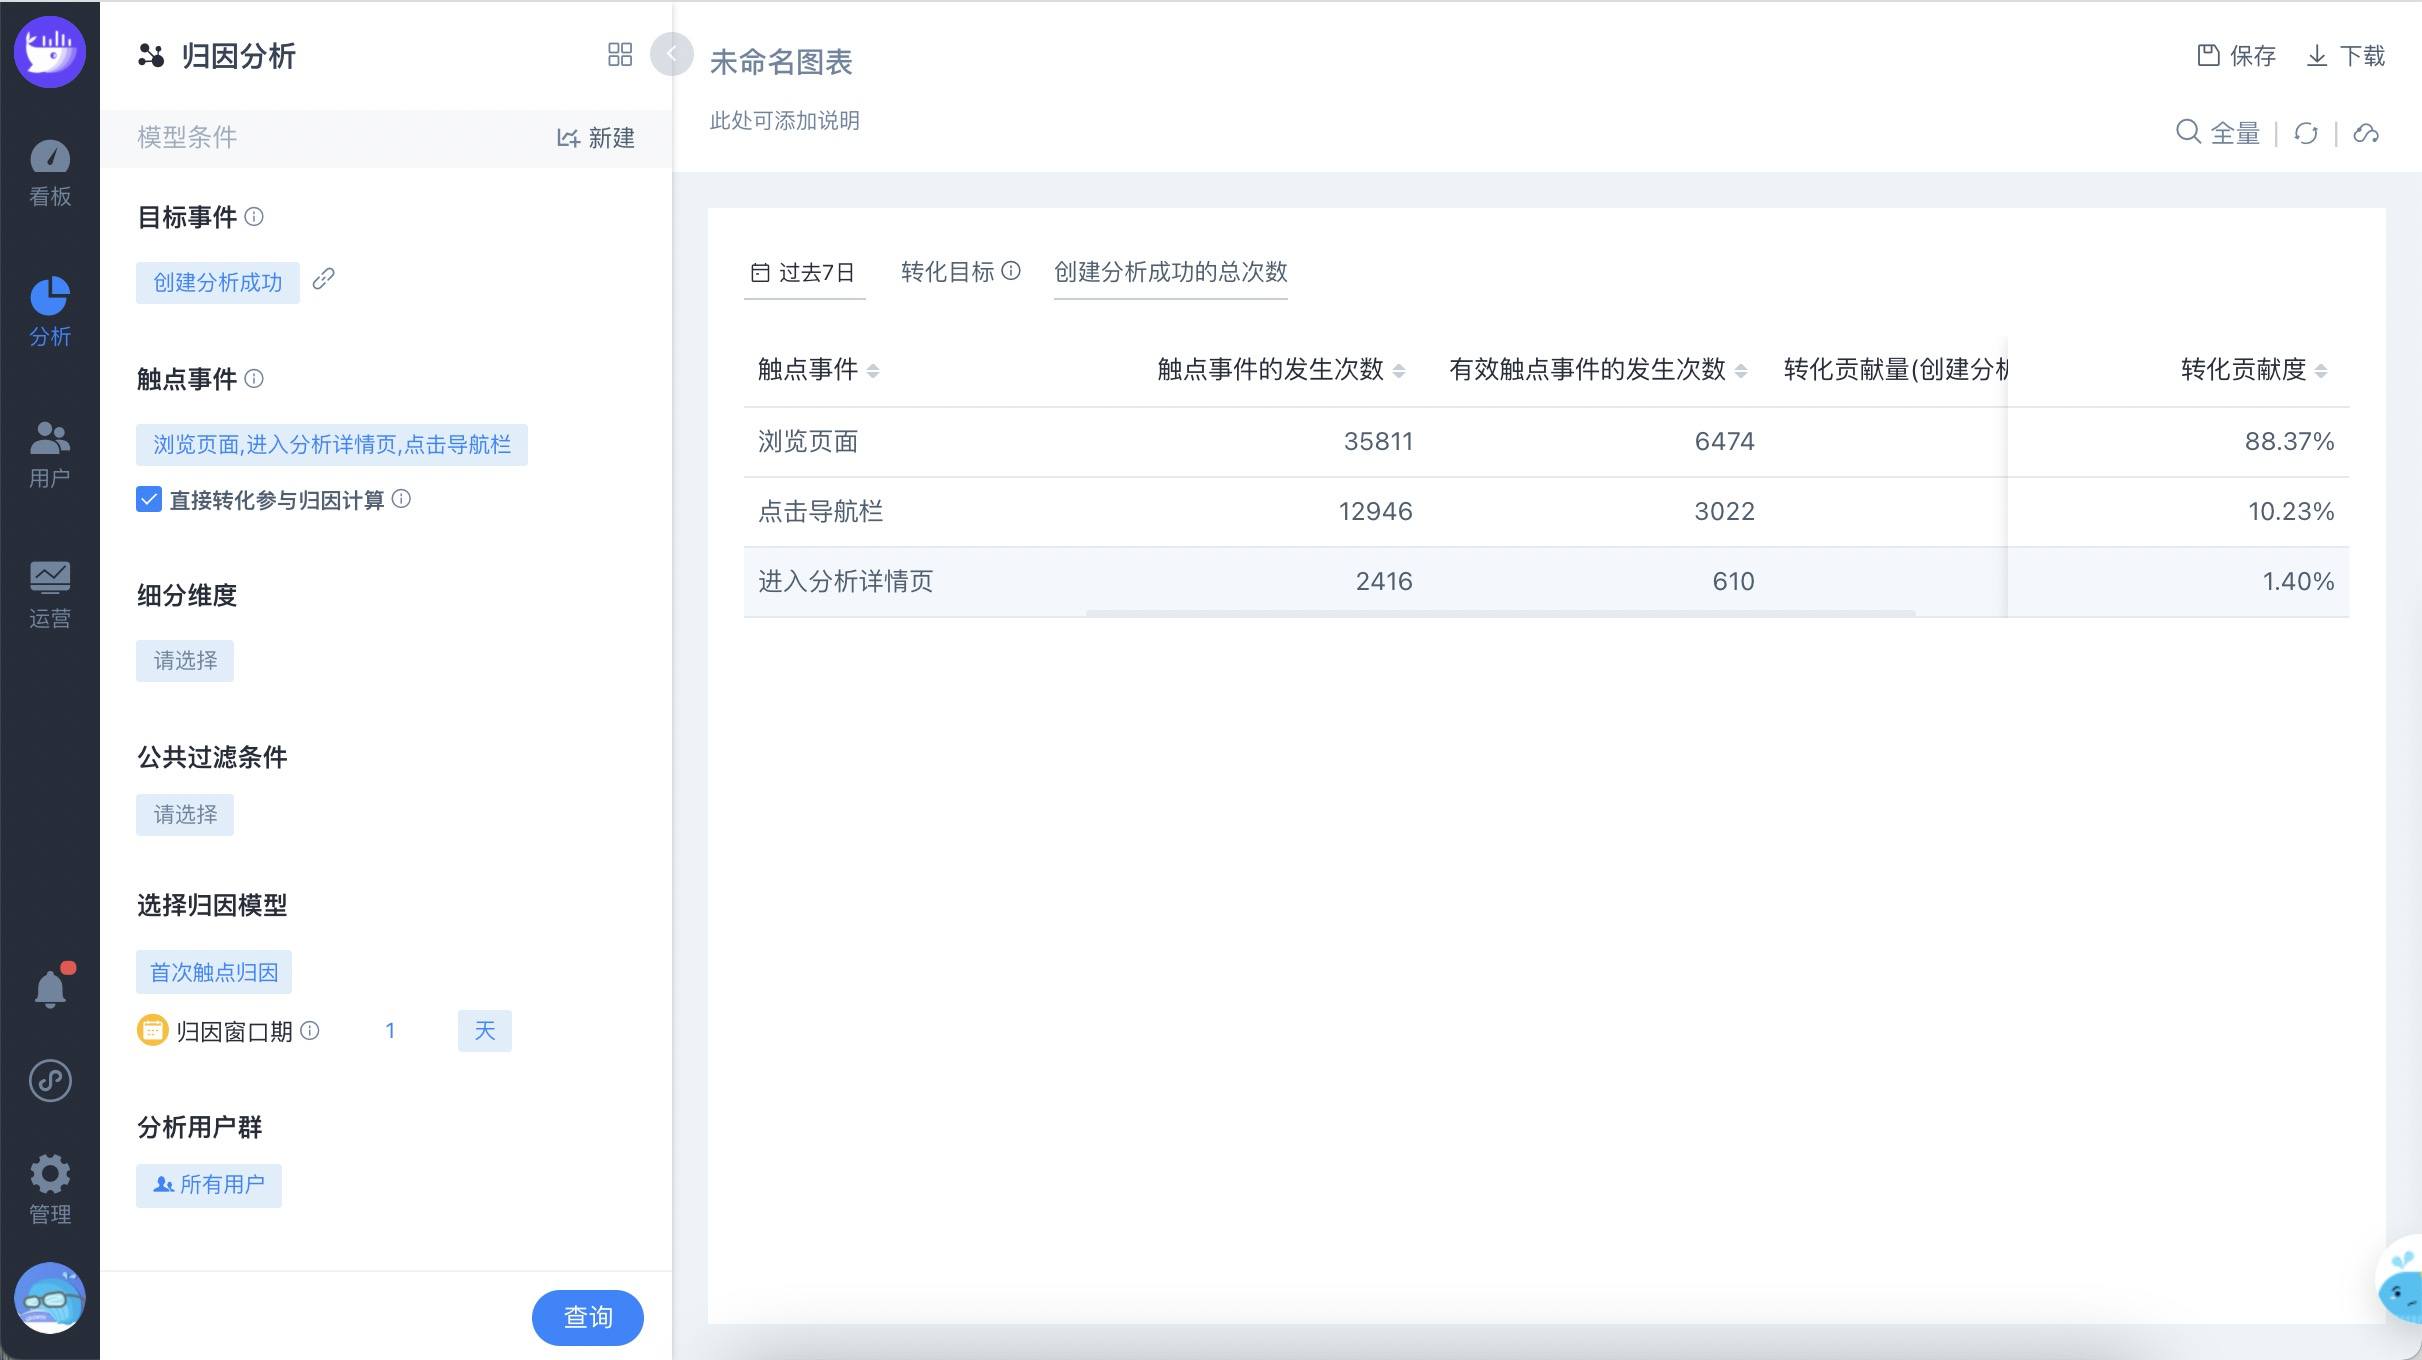Click the table horizontal scrollbar
2422x1360 pixels.
[x=1500, y=612]
